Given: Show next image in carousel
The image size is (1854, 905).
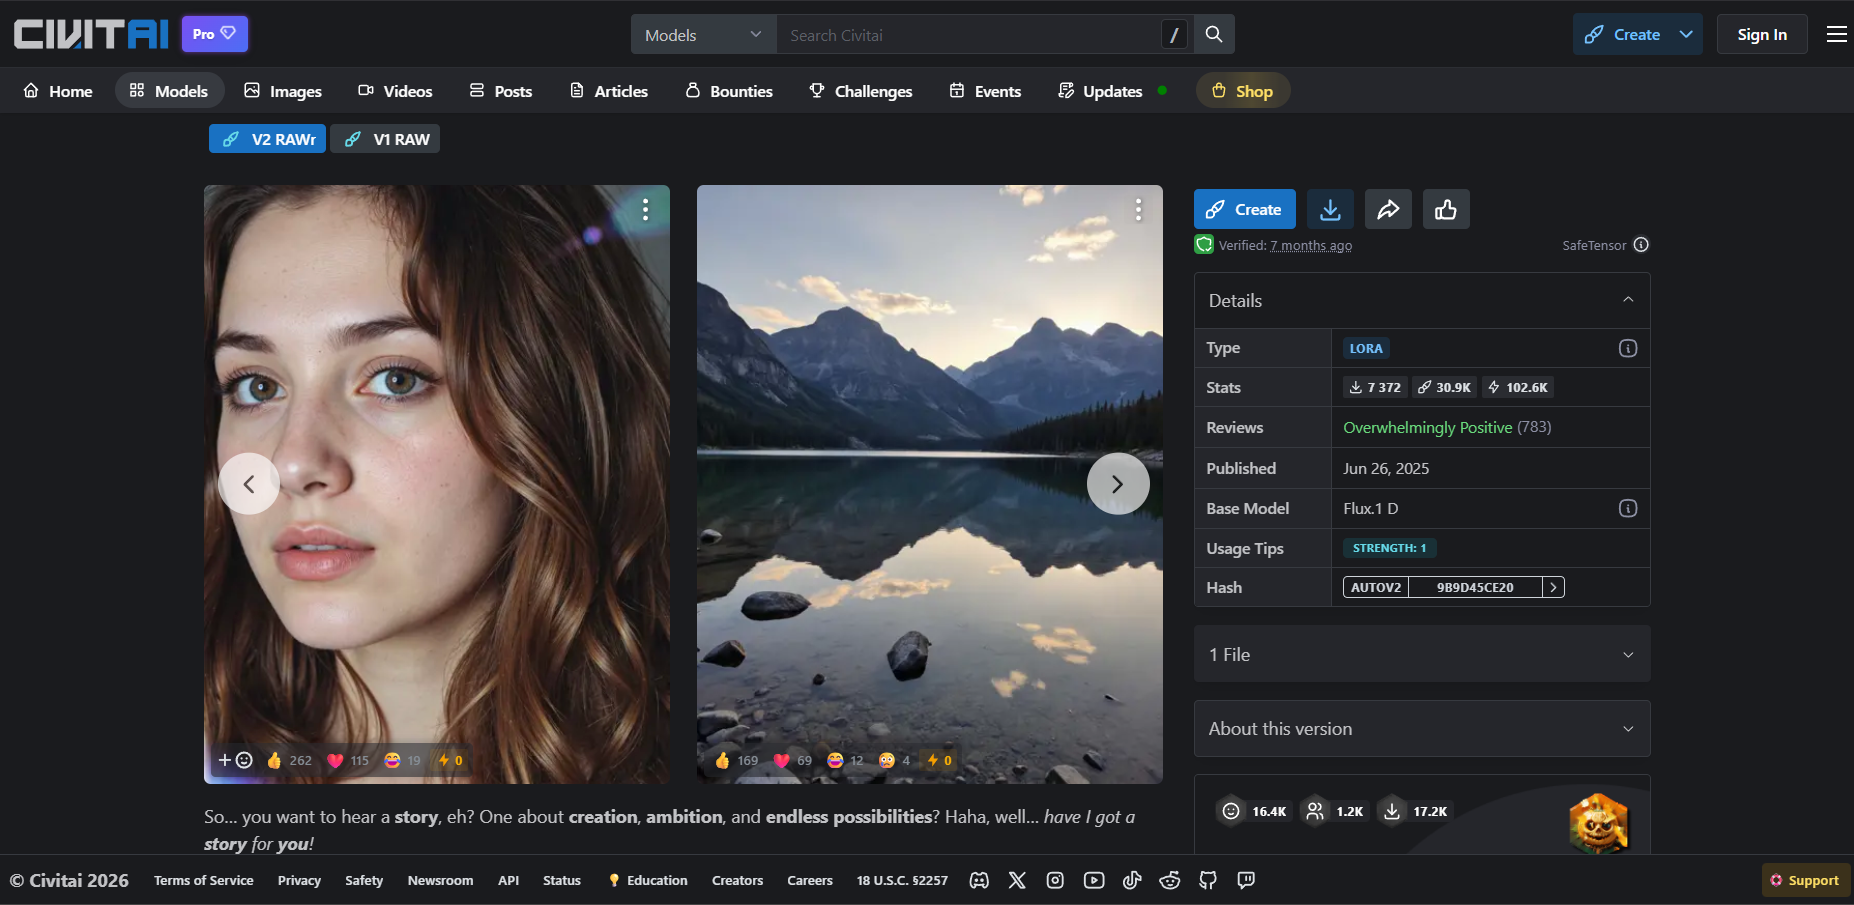Looking at the screenshot, I should [1118, 484].
